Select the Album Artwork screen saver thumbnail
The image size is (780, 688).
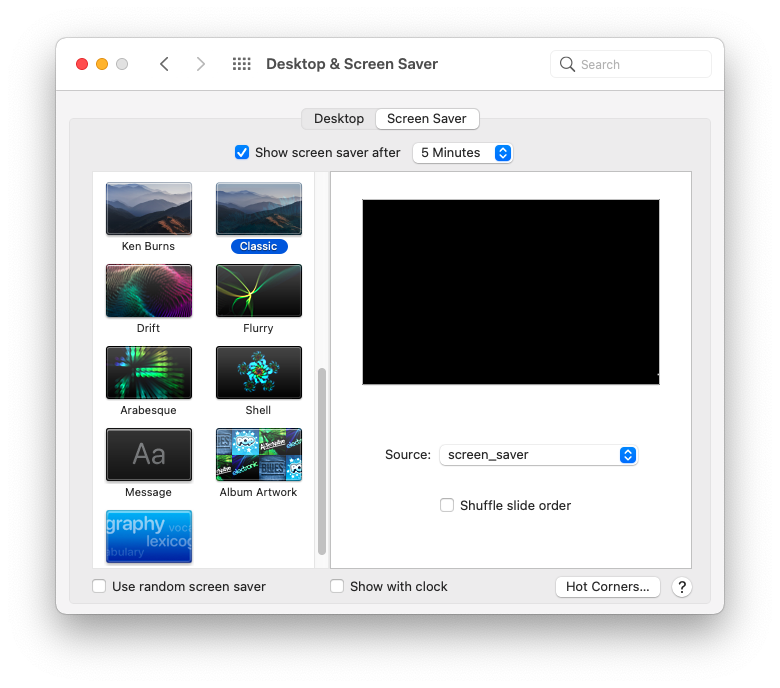pyautogui.click(x=259, y=455)
